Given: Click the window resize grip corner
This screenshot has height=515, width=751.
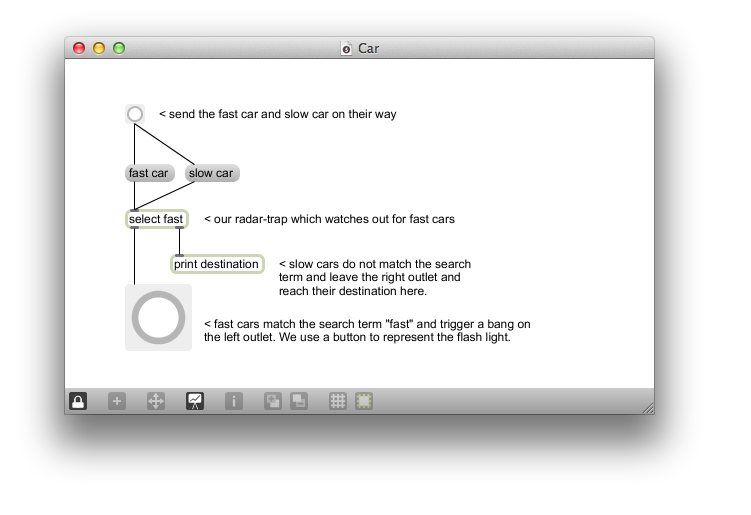Looking at the screenshot, I should (648, 408).
